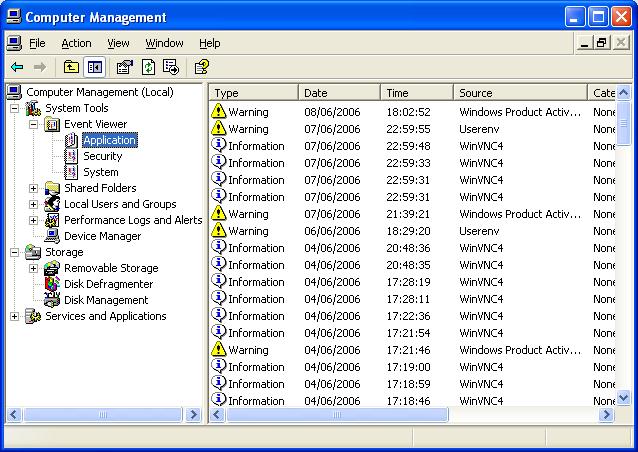Click the Up one level folder icon

coord(71,67)
